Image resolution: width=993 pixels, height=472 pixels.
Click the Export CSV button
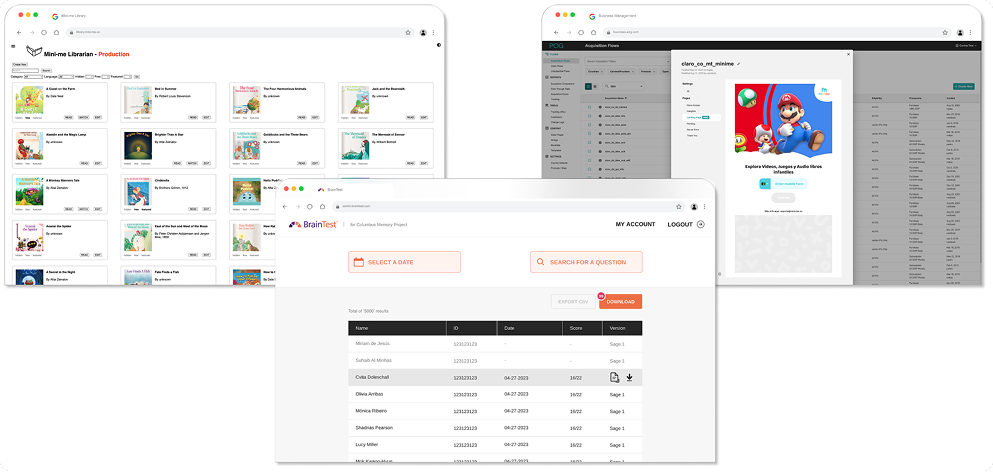click(571, 301)
